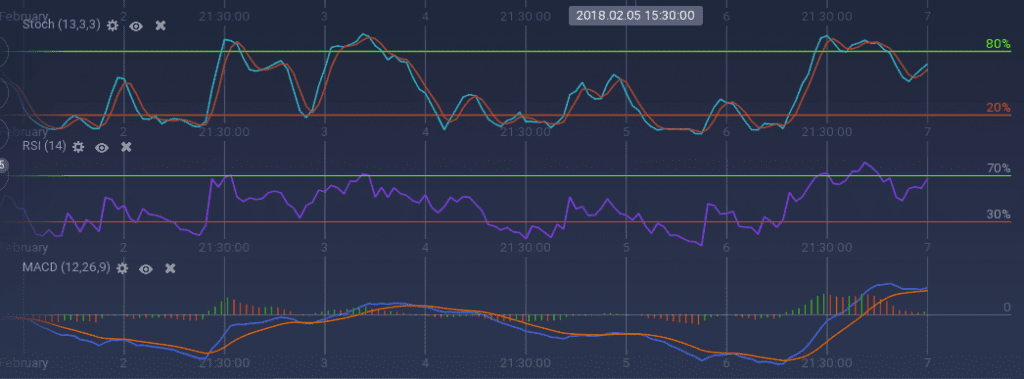Select the Stoch (13,3,3) label
Screen dimensions: 1024x379
61,25
